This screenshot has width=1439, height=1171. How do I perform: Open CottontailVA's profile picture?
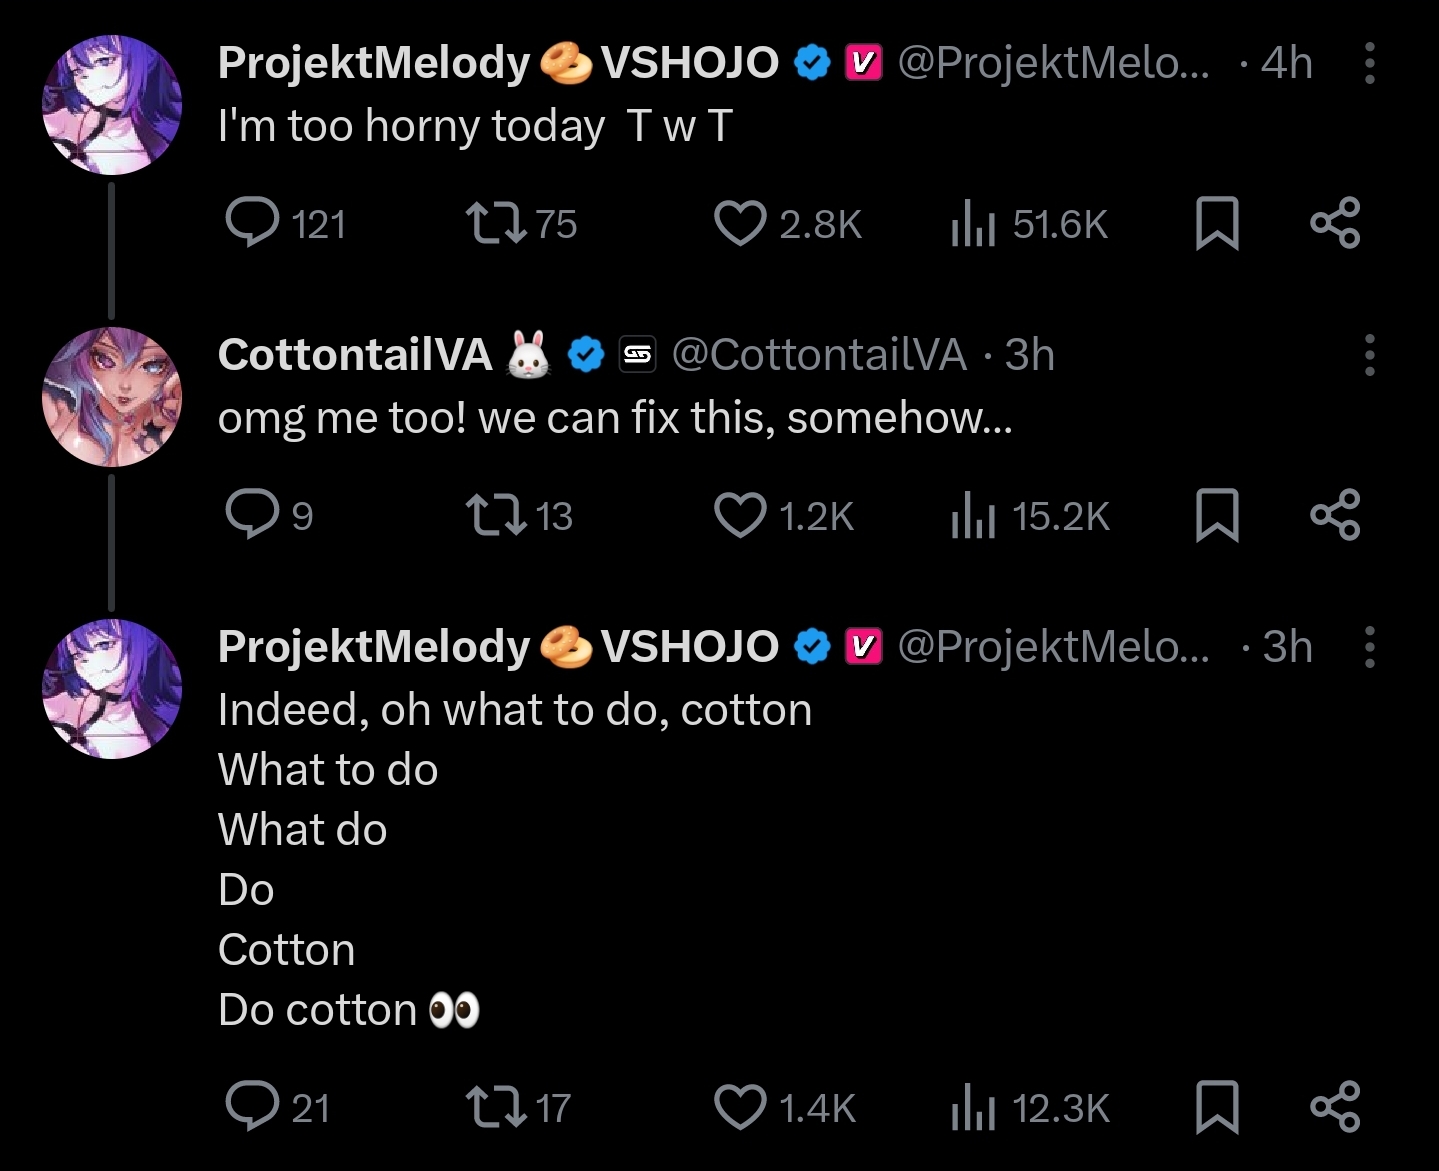112,397
